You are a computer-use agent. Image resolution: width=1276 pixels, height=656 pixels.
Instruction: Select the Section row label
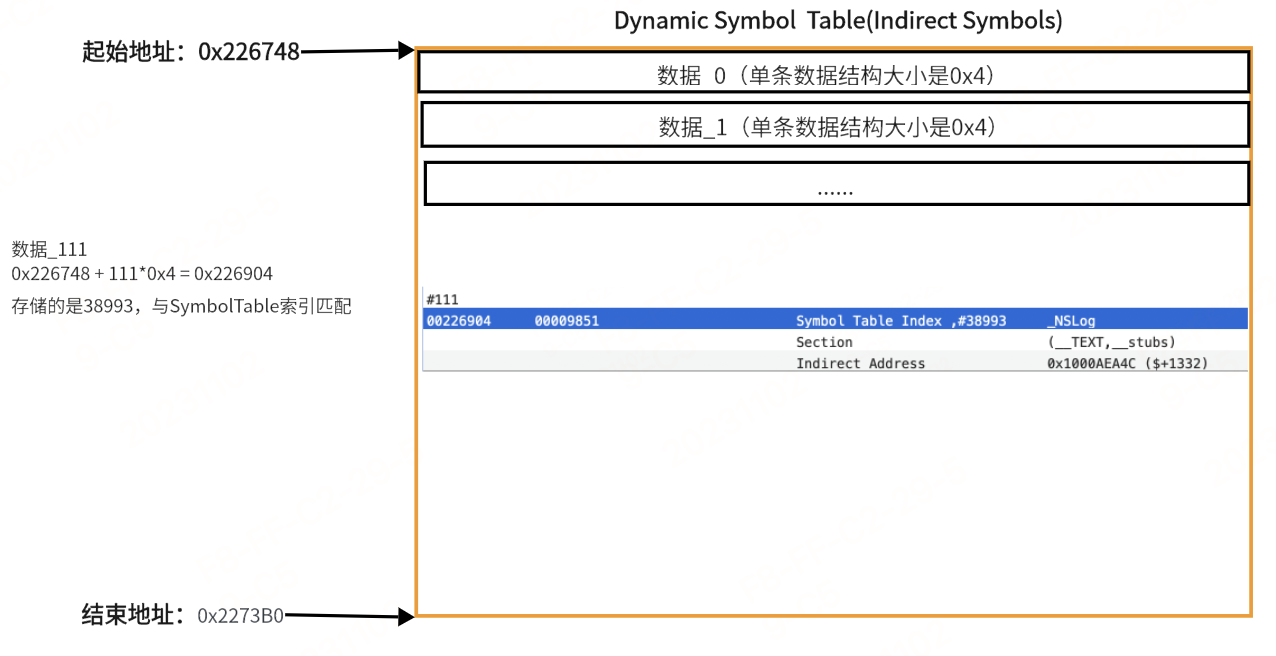824,342
